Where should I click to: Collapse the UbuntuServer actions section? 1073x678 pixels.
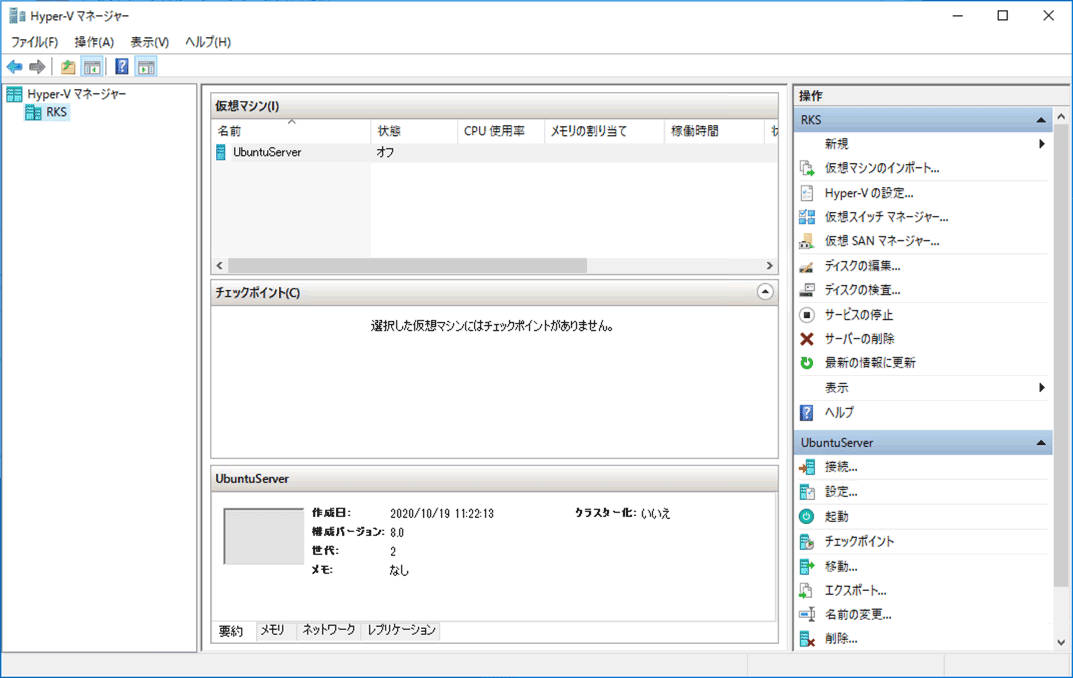click(x=1041, y=443)
